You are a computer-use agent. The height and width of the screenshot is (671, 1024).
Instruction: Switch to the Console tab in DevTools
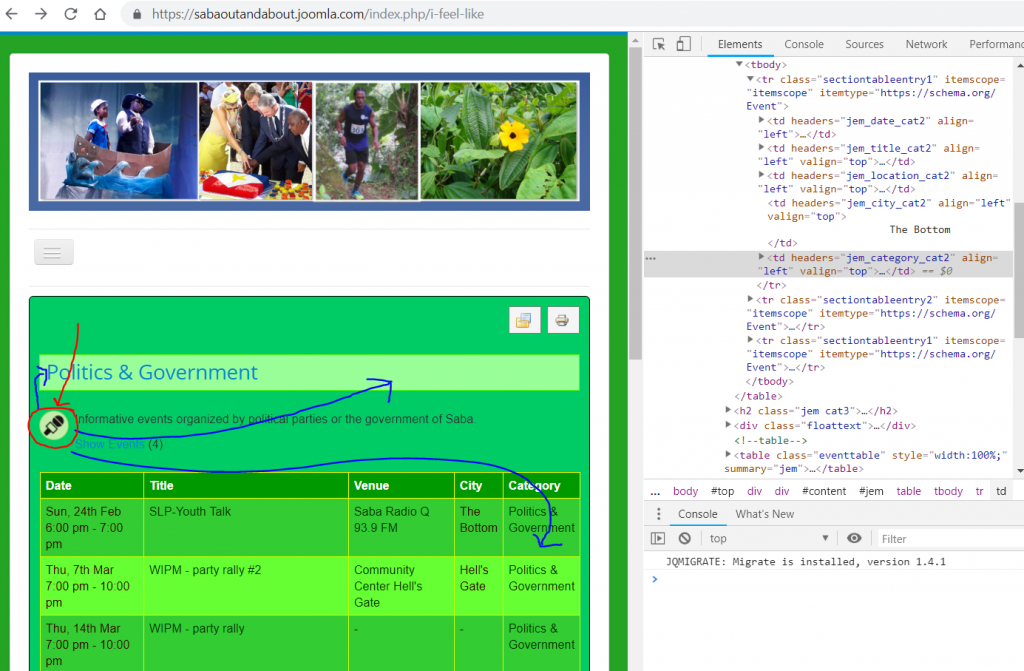pos(804,44)
